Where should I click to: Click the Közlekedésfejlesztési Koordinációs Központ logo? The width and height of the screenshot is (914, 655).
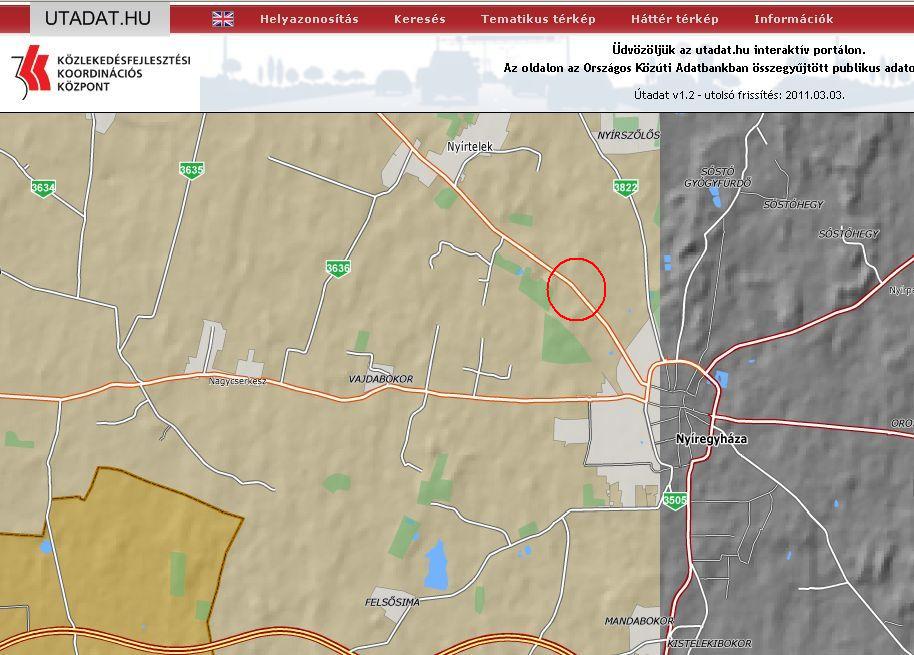100,73
